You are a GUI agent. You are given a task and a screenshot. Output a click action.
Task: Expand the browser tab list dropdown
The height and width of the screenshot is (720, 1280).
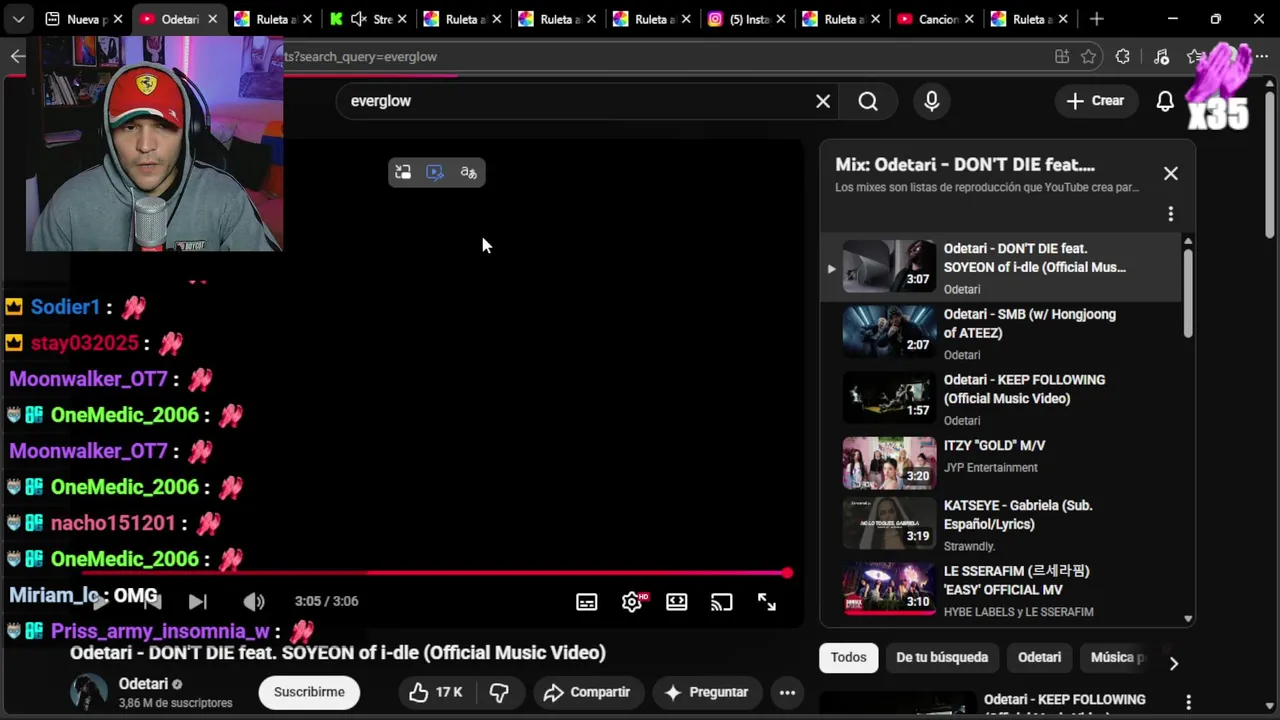[x=18, y=19]
